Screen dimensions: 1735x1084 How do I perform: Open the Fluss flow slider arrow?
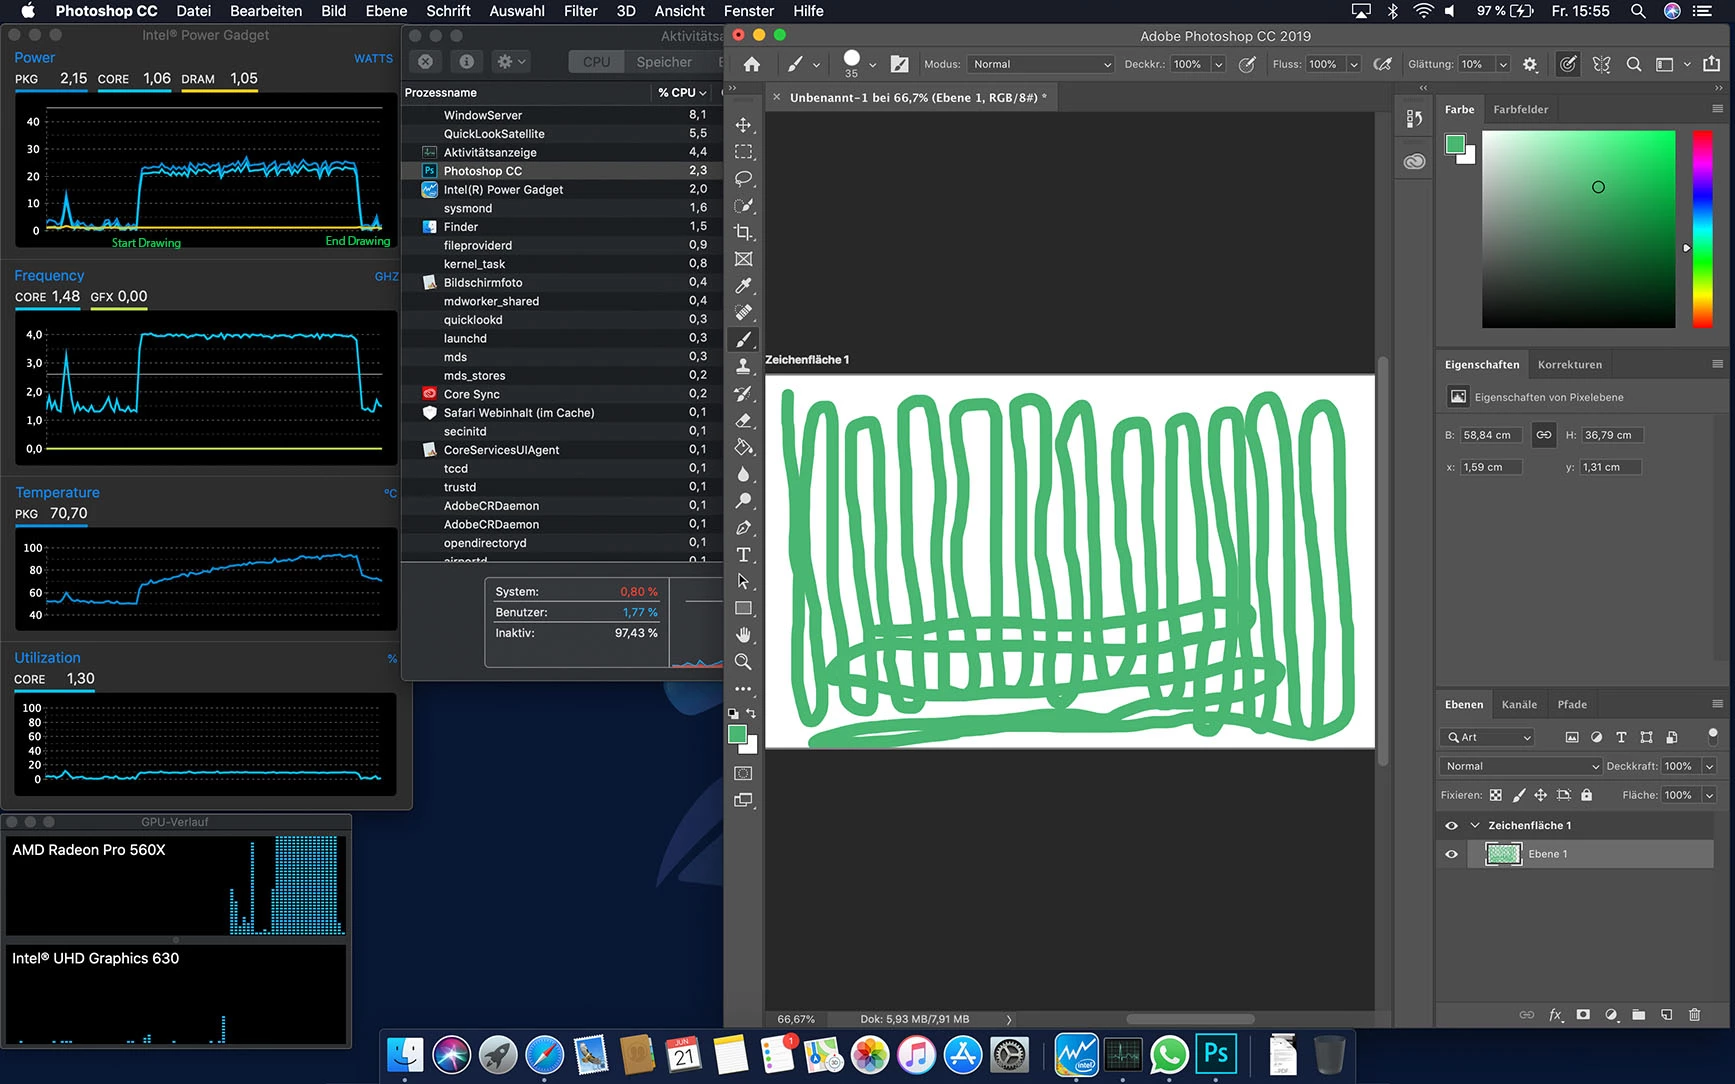tap(1353, 64)
